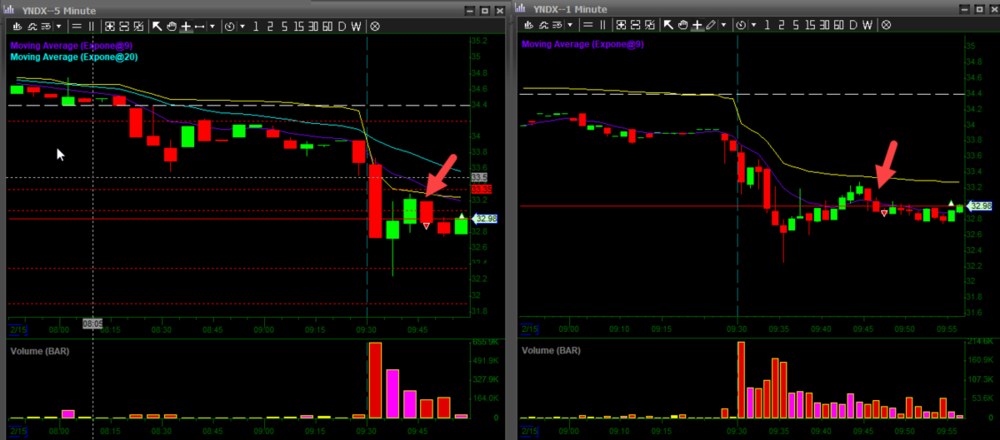Open clock dropdown arrow in 5 Minute chart
Image resolution: width=1000 pixels, height=440 pixels.
click(x=243, y=25)
